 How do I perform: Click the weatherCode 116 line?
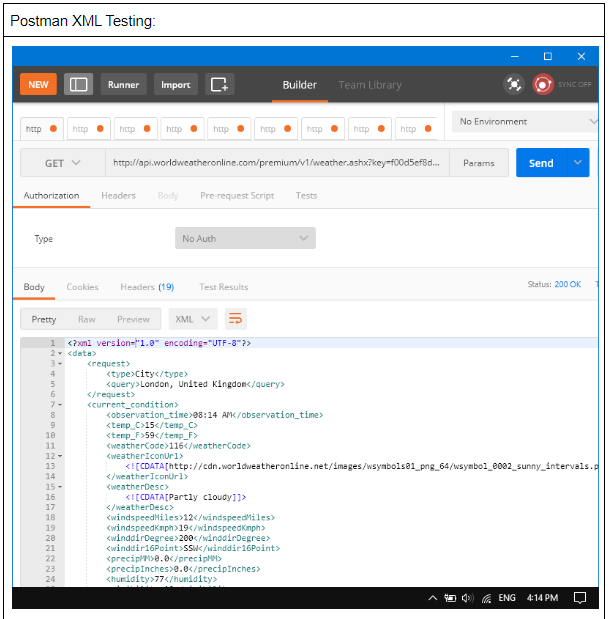[x=178, y=446]
